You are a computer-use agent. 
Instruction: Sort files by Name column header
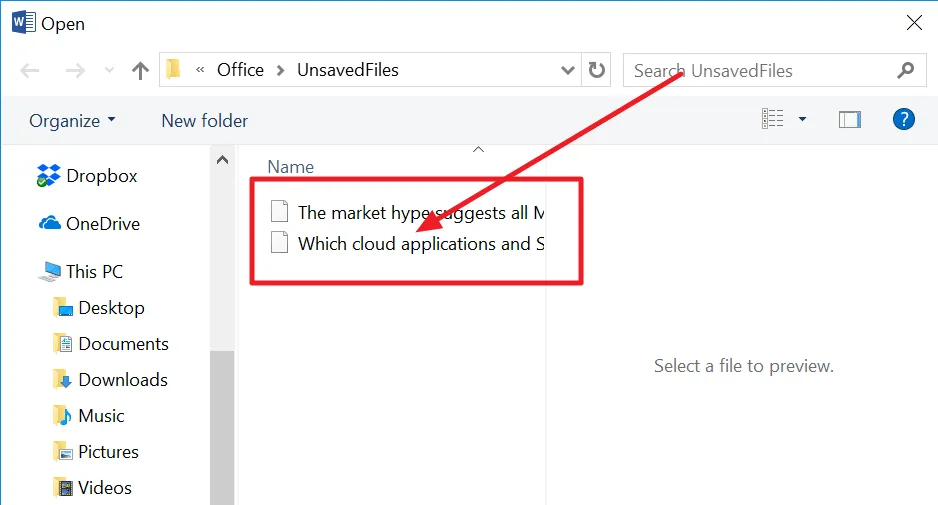pos(290,167)
